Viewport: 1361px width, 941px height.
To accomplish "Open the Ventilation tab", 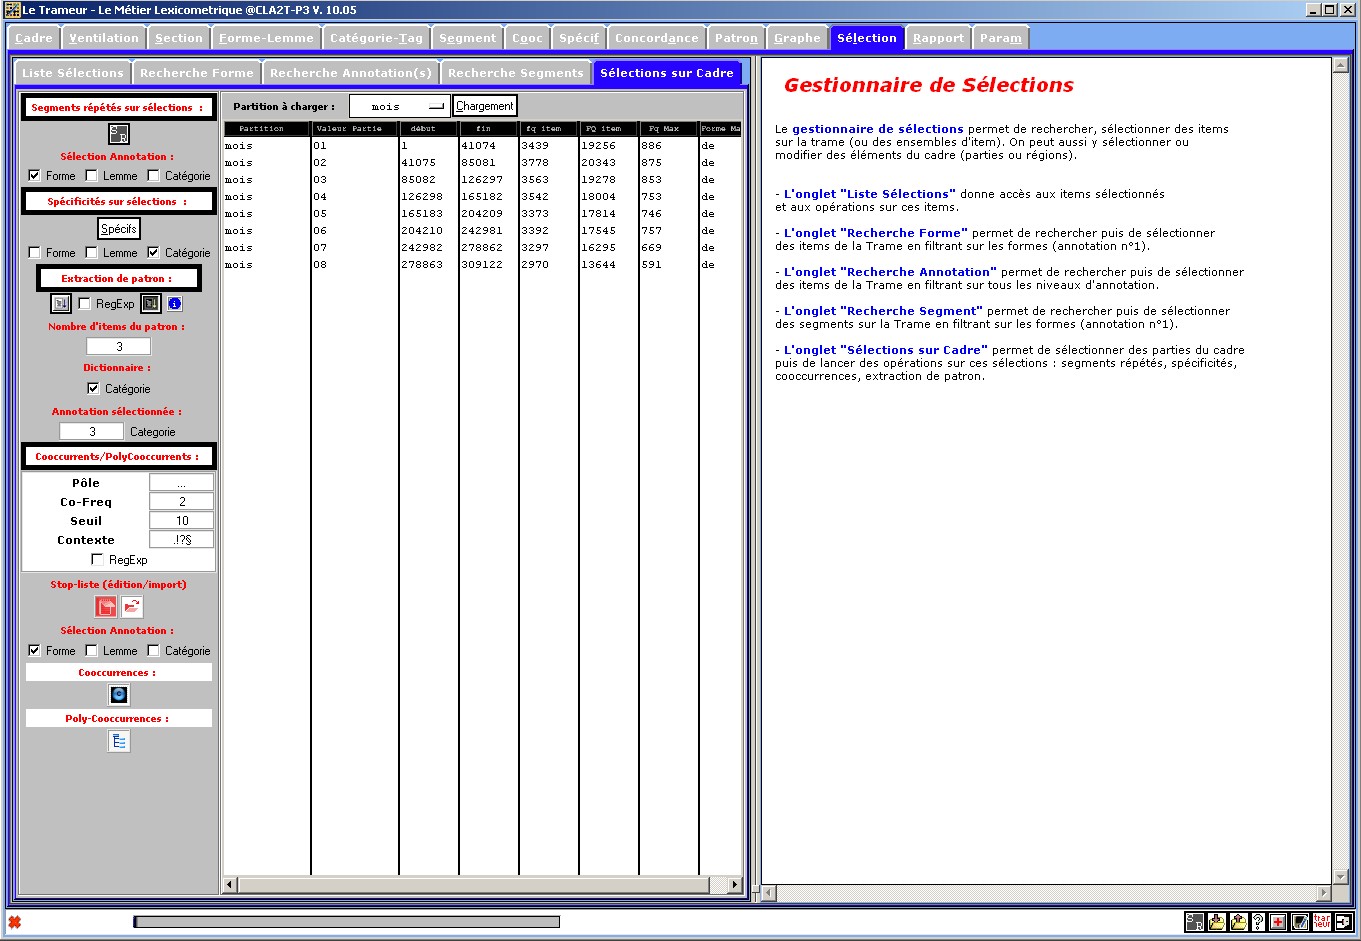I will tap(104, 38).
